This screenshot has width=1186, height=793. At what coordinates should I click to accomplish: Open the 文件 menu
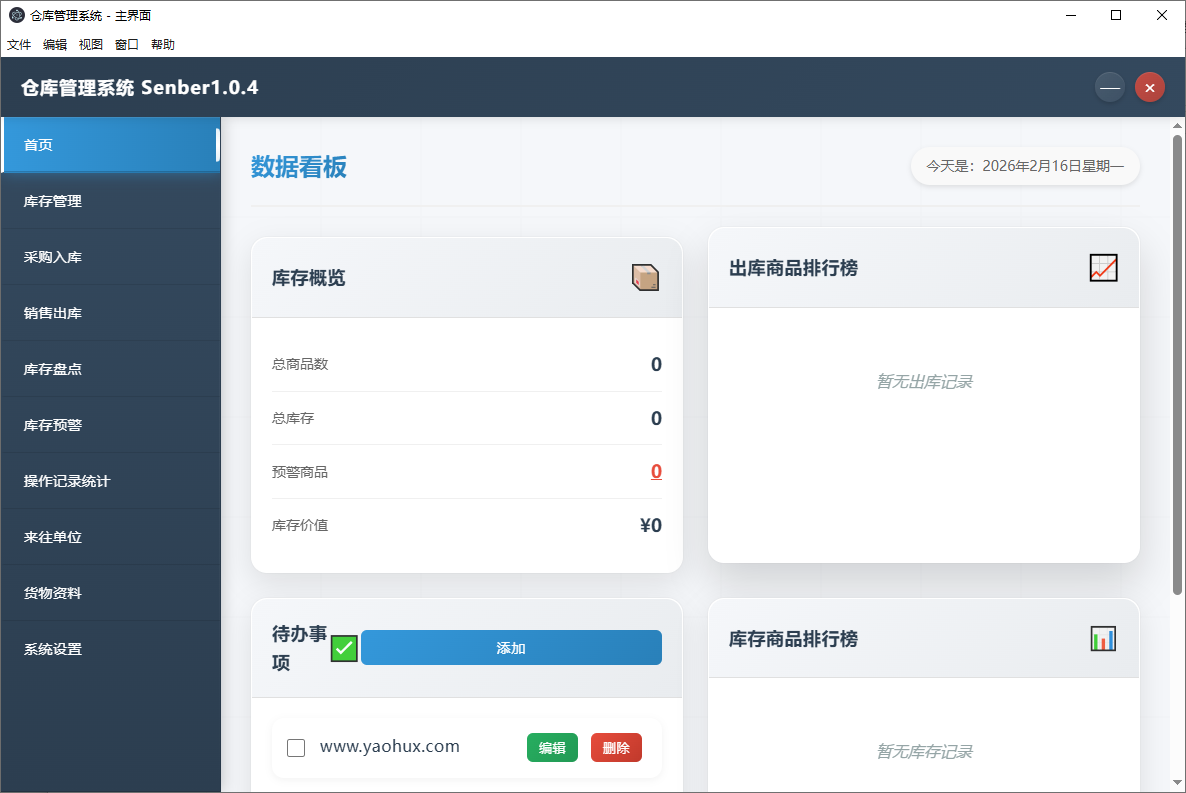click(x=19, y=44)
